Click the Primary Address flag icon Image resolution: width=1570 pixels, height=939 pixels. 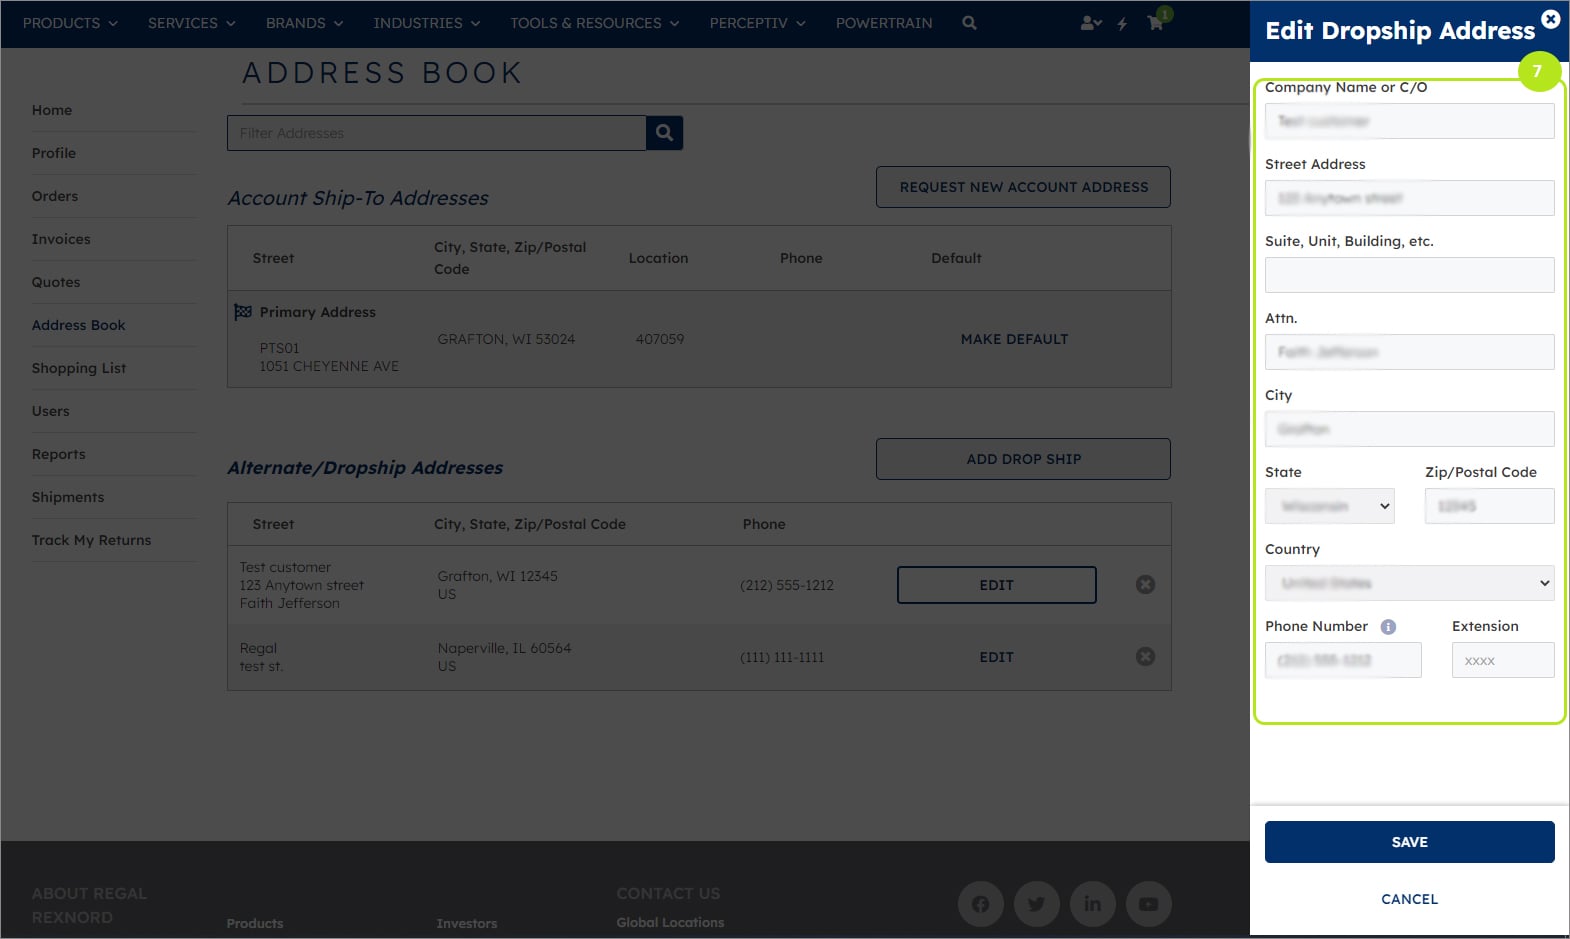pos(243,312)
